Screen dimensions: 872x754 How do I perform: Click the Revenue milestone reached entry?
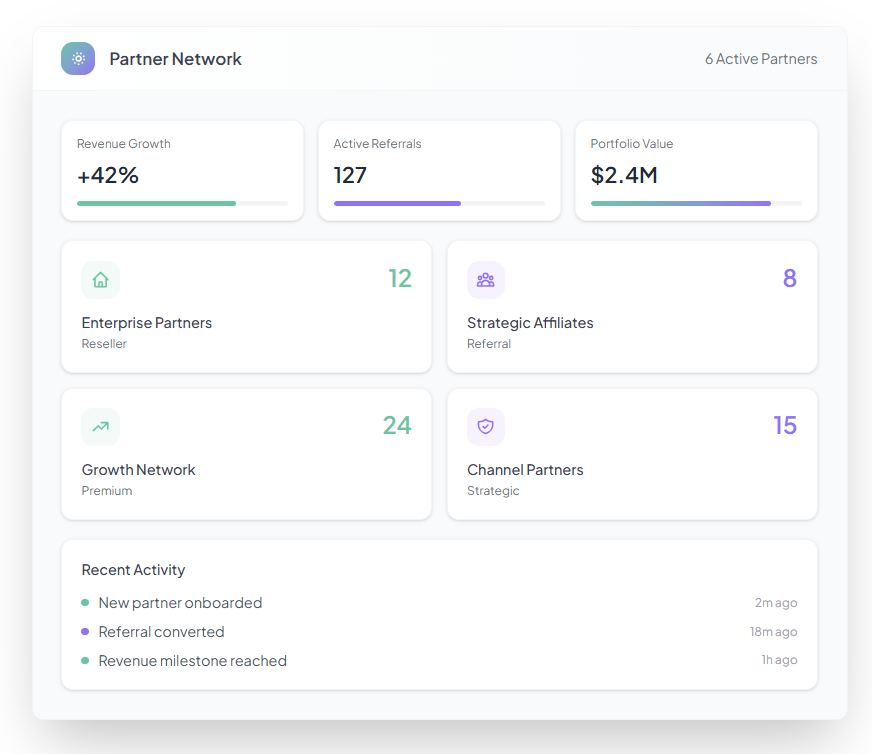click(x=192, y=661)
